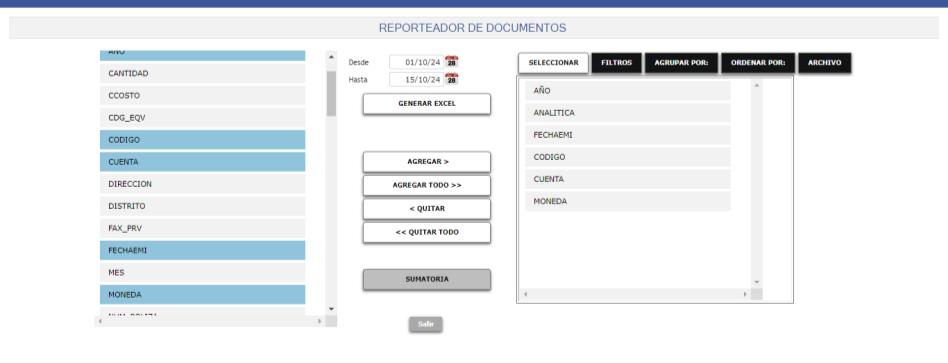
Task: Switch to the FILTROS tab
Action: tap(617, 63)
